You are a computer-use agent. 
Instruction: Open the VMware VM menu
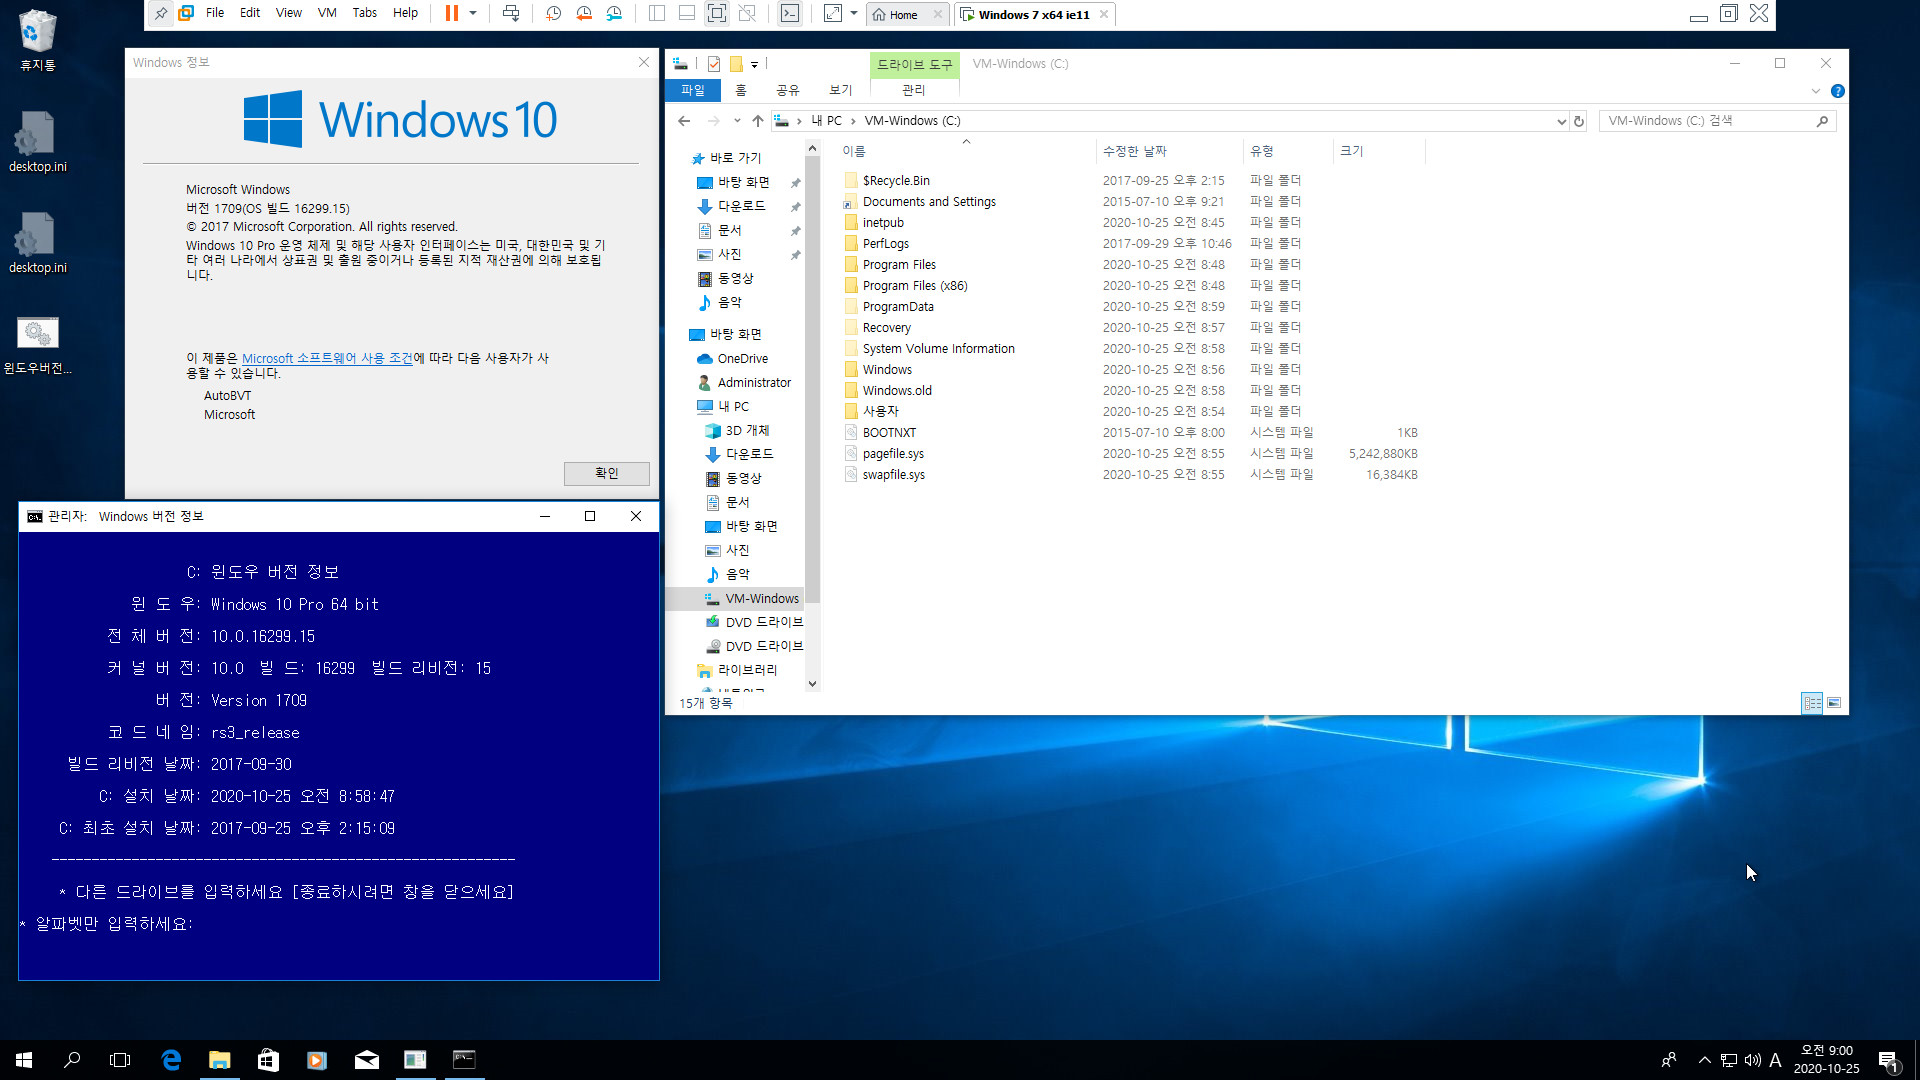(327, 13)
